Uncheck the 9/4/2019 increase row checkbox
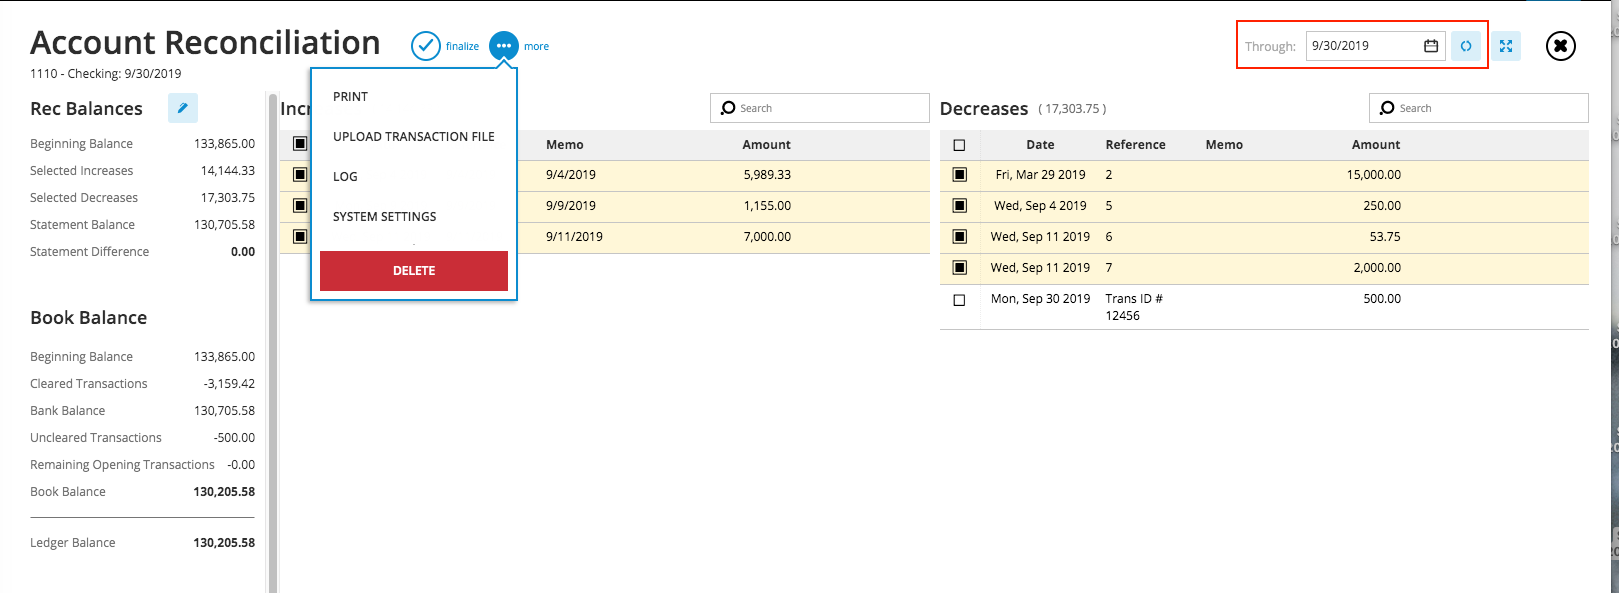 click(x=300, y=175)
